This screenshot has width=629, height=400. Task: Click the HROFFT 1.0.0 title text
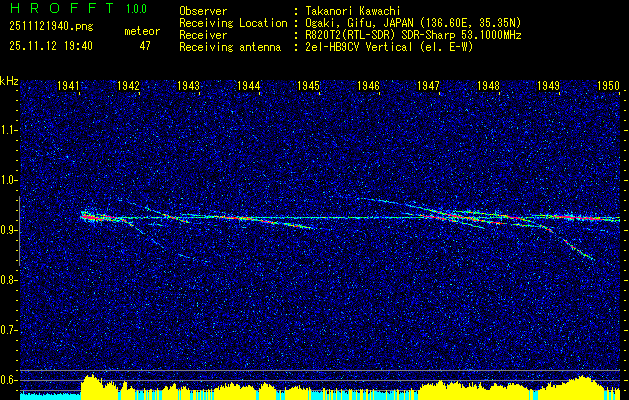pos(78,8)
